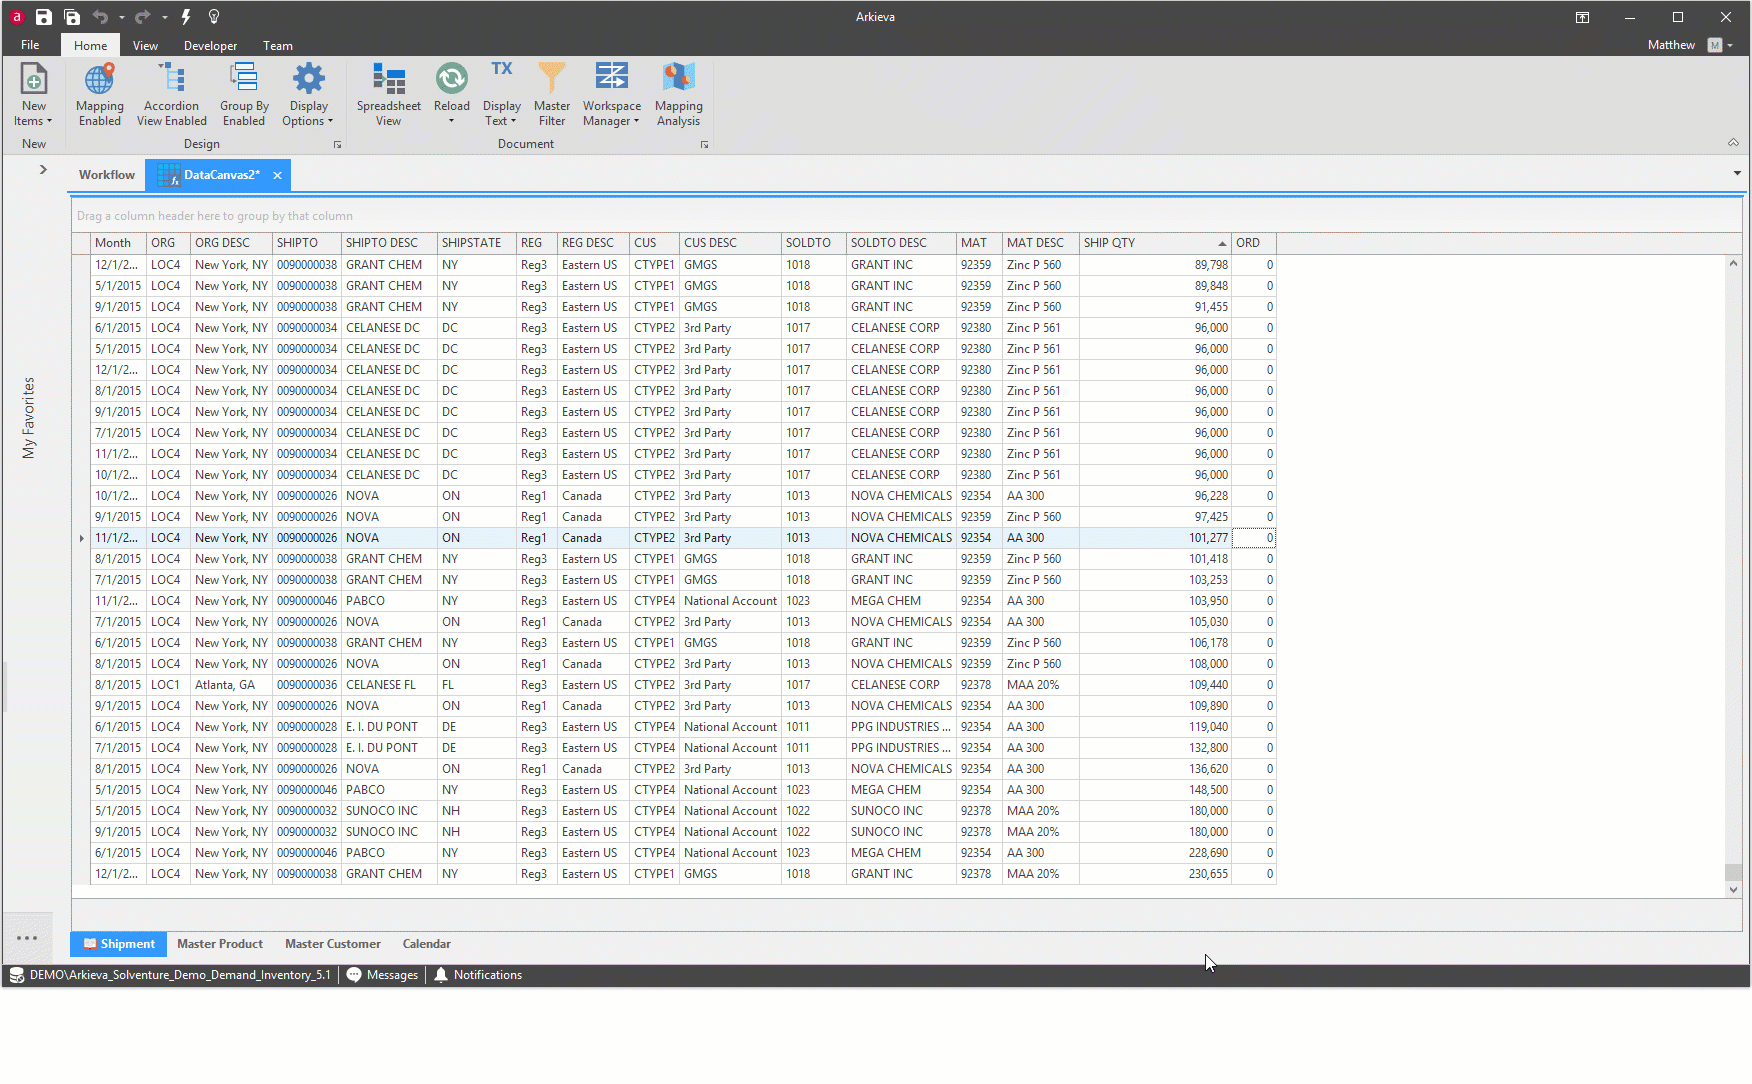Toggle Mapping Enabled

tap(100, 94)
